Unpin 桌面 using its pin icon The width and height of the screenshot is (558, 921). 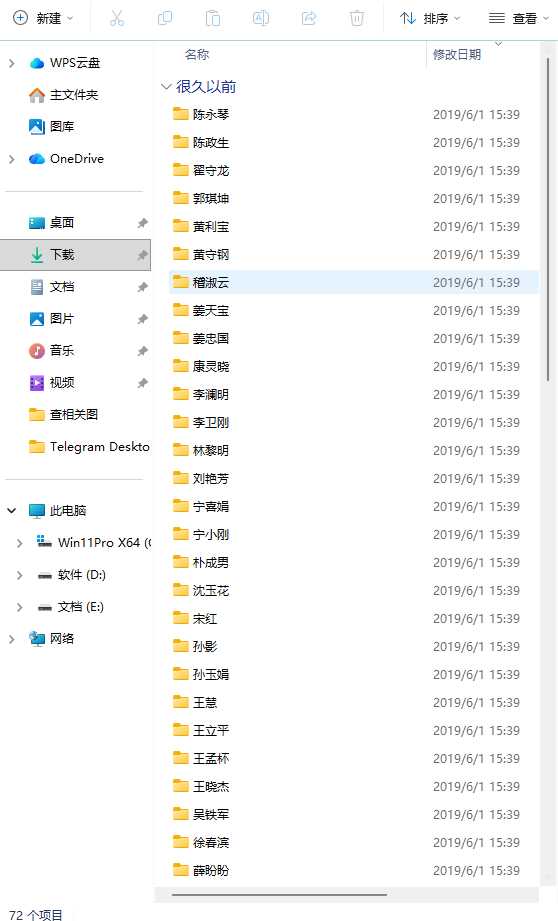tap(142, 223)
